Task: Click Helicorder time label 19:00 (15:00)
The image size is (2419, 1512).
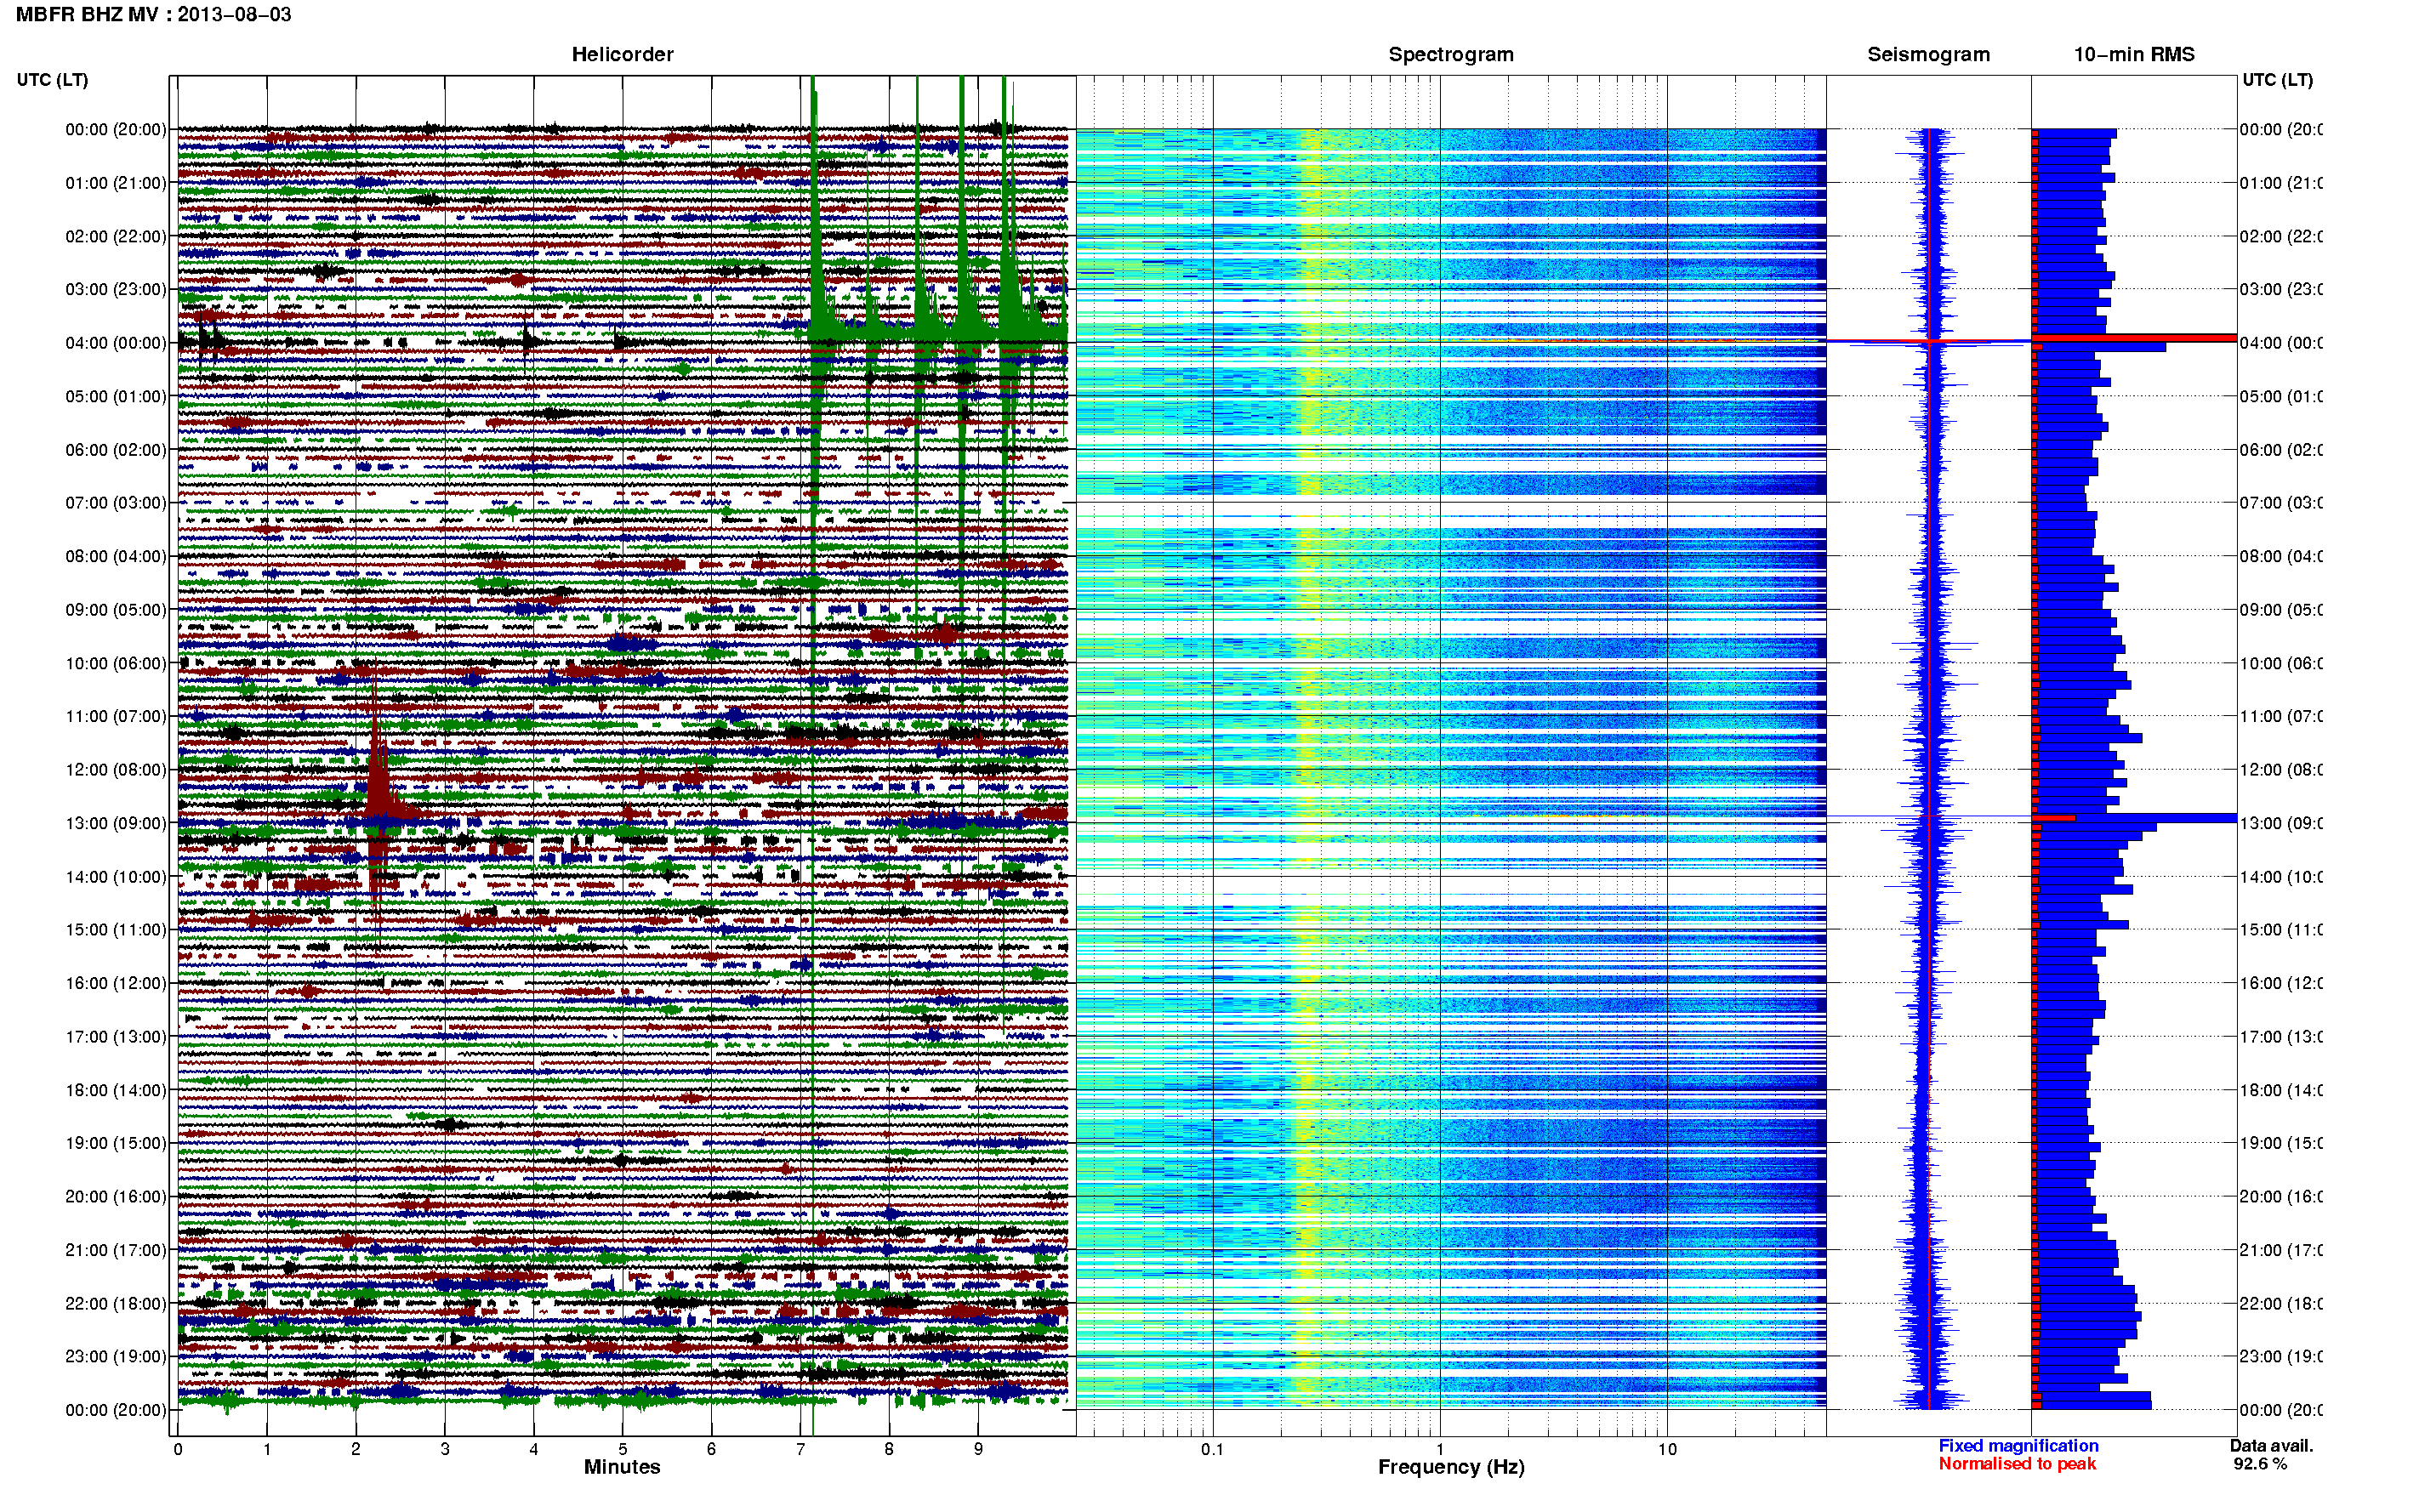Action: pos(116,1142)
